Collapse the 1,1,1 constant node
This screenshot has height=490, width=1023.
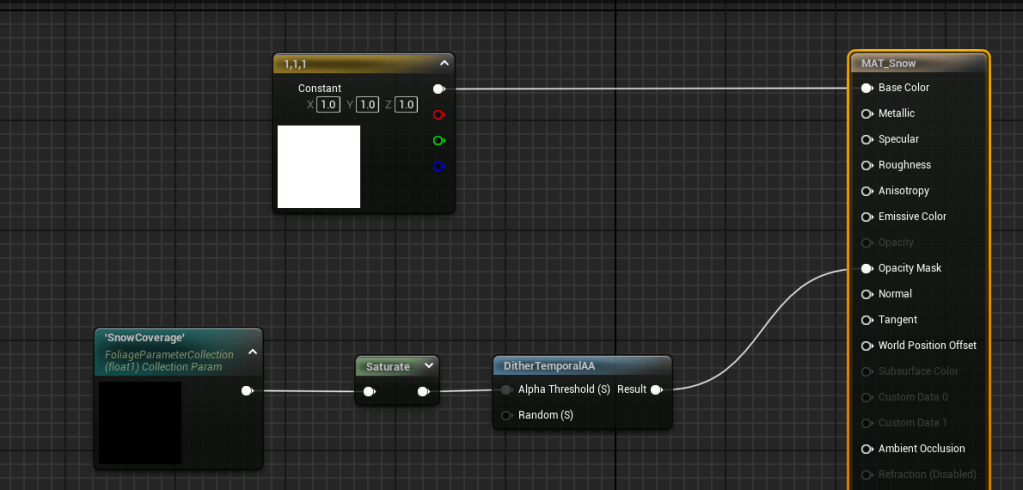tap(442, 63)
